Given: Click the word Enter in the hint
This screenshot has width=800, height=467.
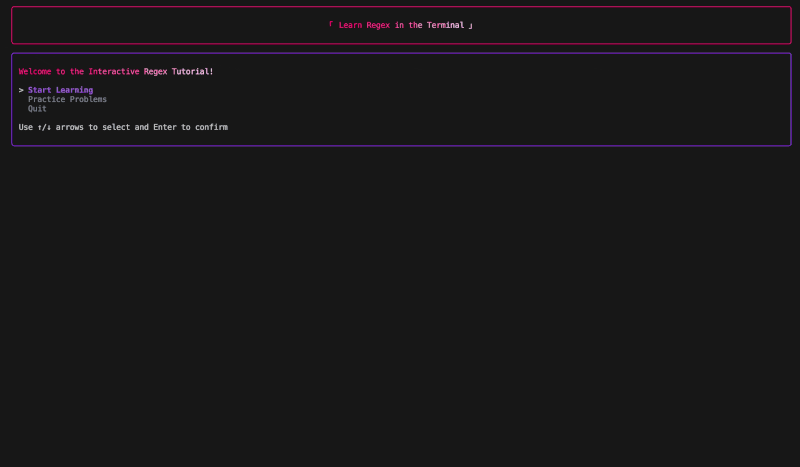Looking at the screenshot, I should (164, 127).
